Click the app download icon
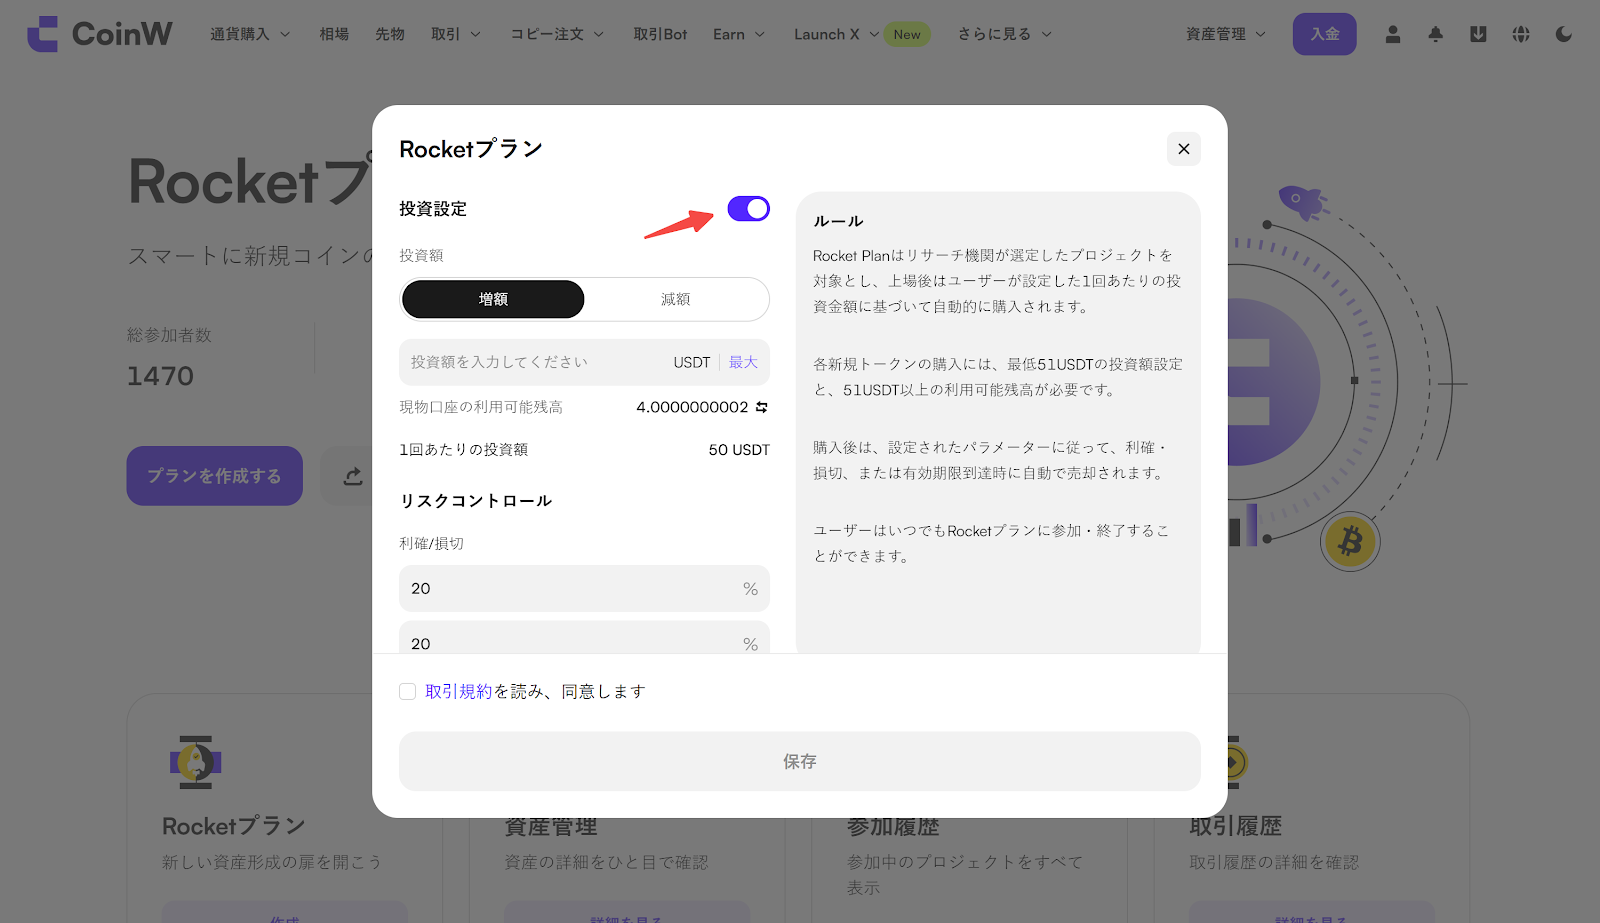This screenshot has height=923, width=1600. click(x=1478, y=34)
